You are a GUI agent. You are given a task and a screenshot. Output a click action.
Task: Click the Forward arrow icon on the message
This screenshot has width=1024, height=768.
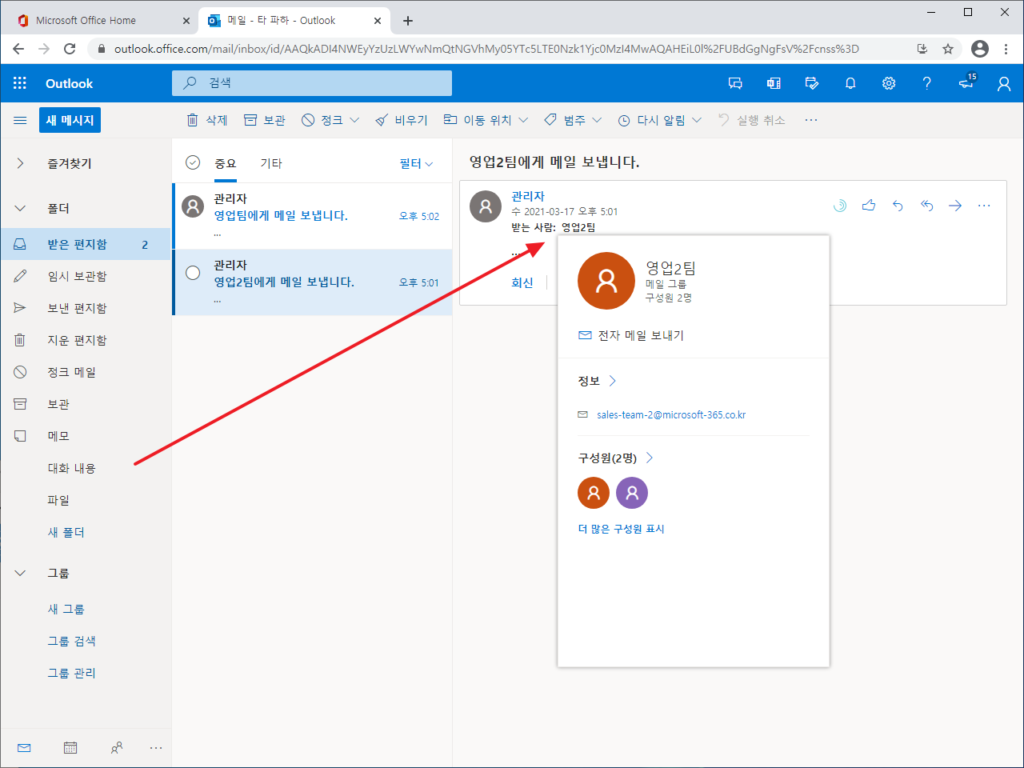955,205
